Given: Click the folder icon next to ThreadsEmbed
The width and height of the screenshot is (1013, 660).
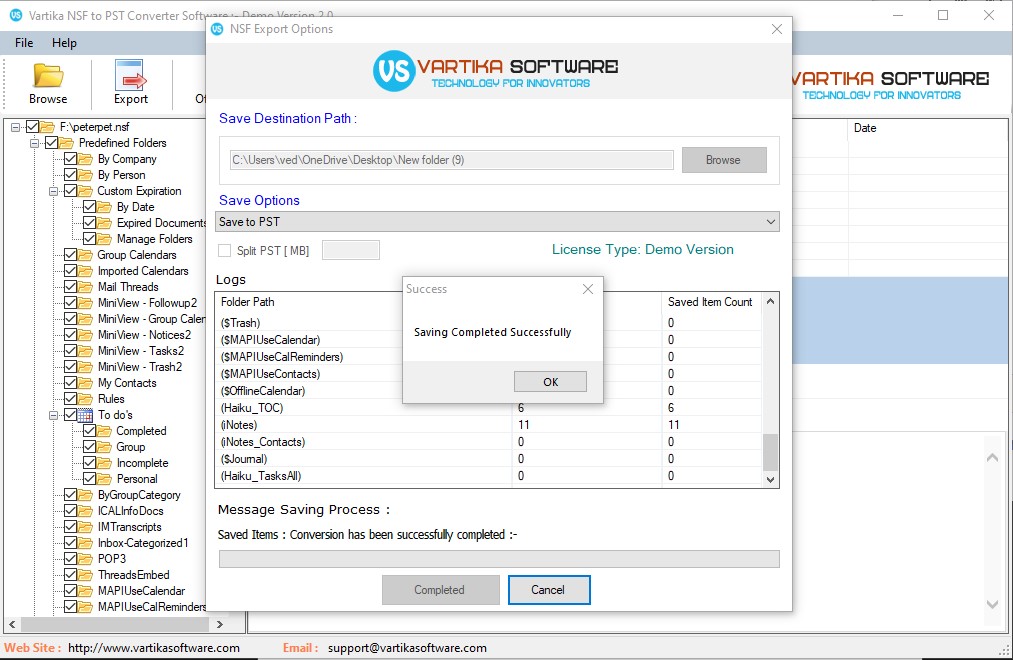Looking at the screenshot, I should click(85, 575).
